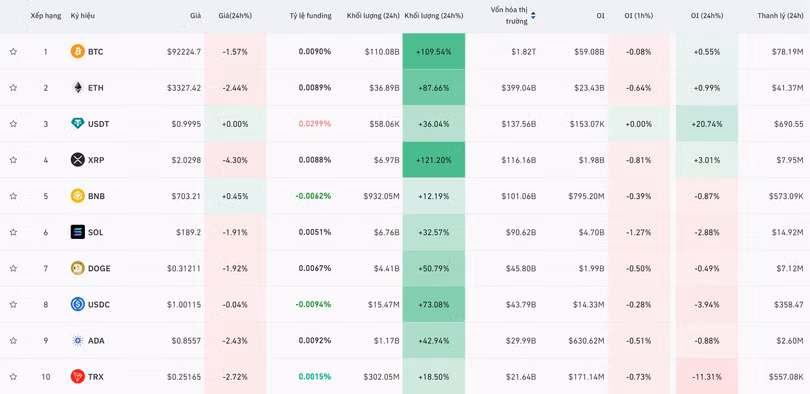Open the BTC symbol link
The height and width of the screenshot is (394, 810).
click(96, 52)
